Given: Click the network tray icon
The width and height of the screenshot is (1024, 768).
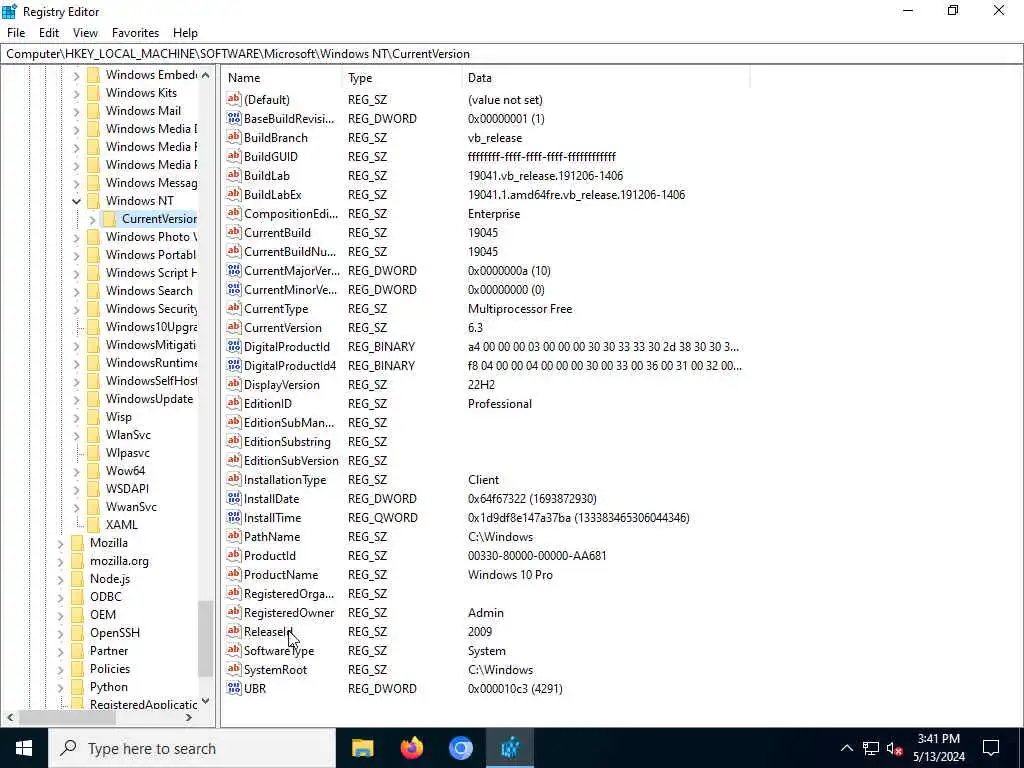Looking at the screenshot, I should tap(871, 748).
